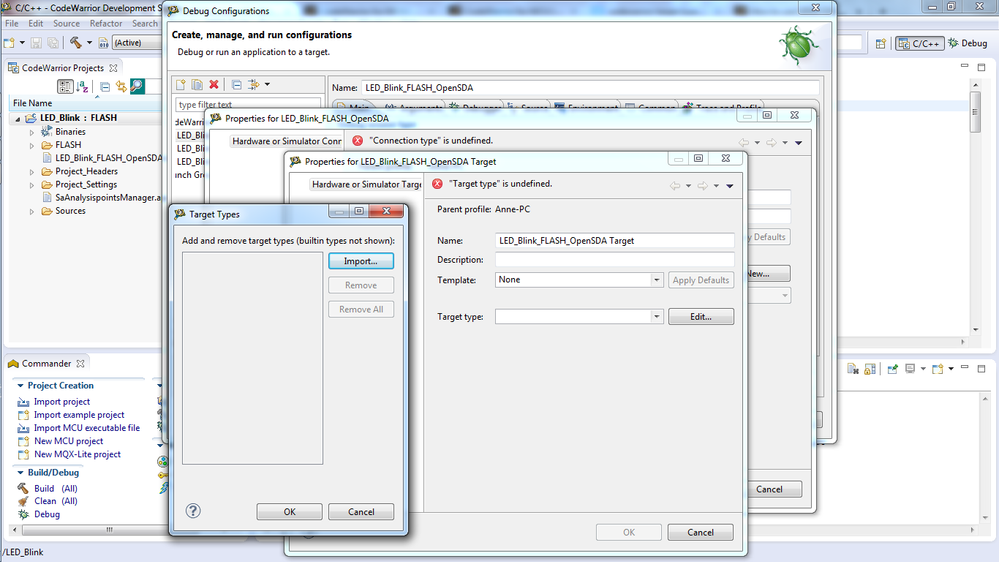This screenshot has height=562, width=999.
Task: Expand the FLASH folder node
Action: [32, 145]
